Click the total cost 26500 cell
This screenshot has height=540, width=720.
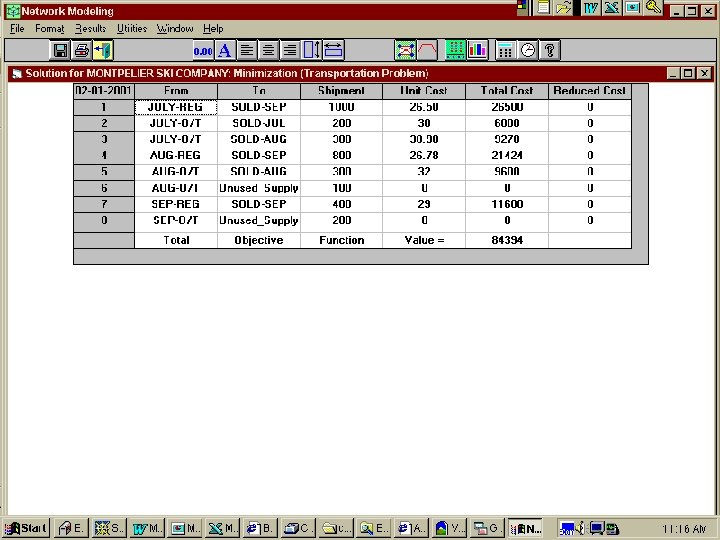[507, 107]
